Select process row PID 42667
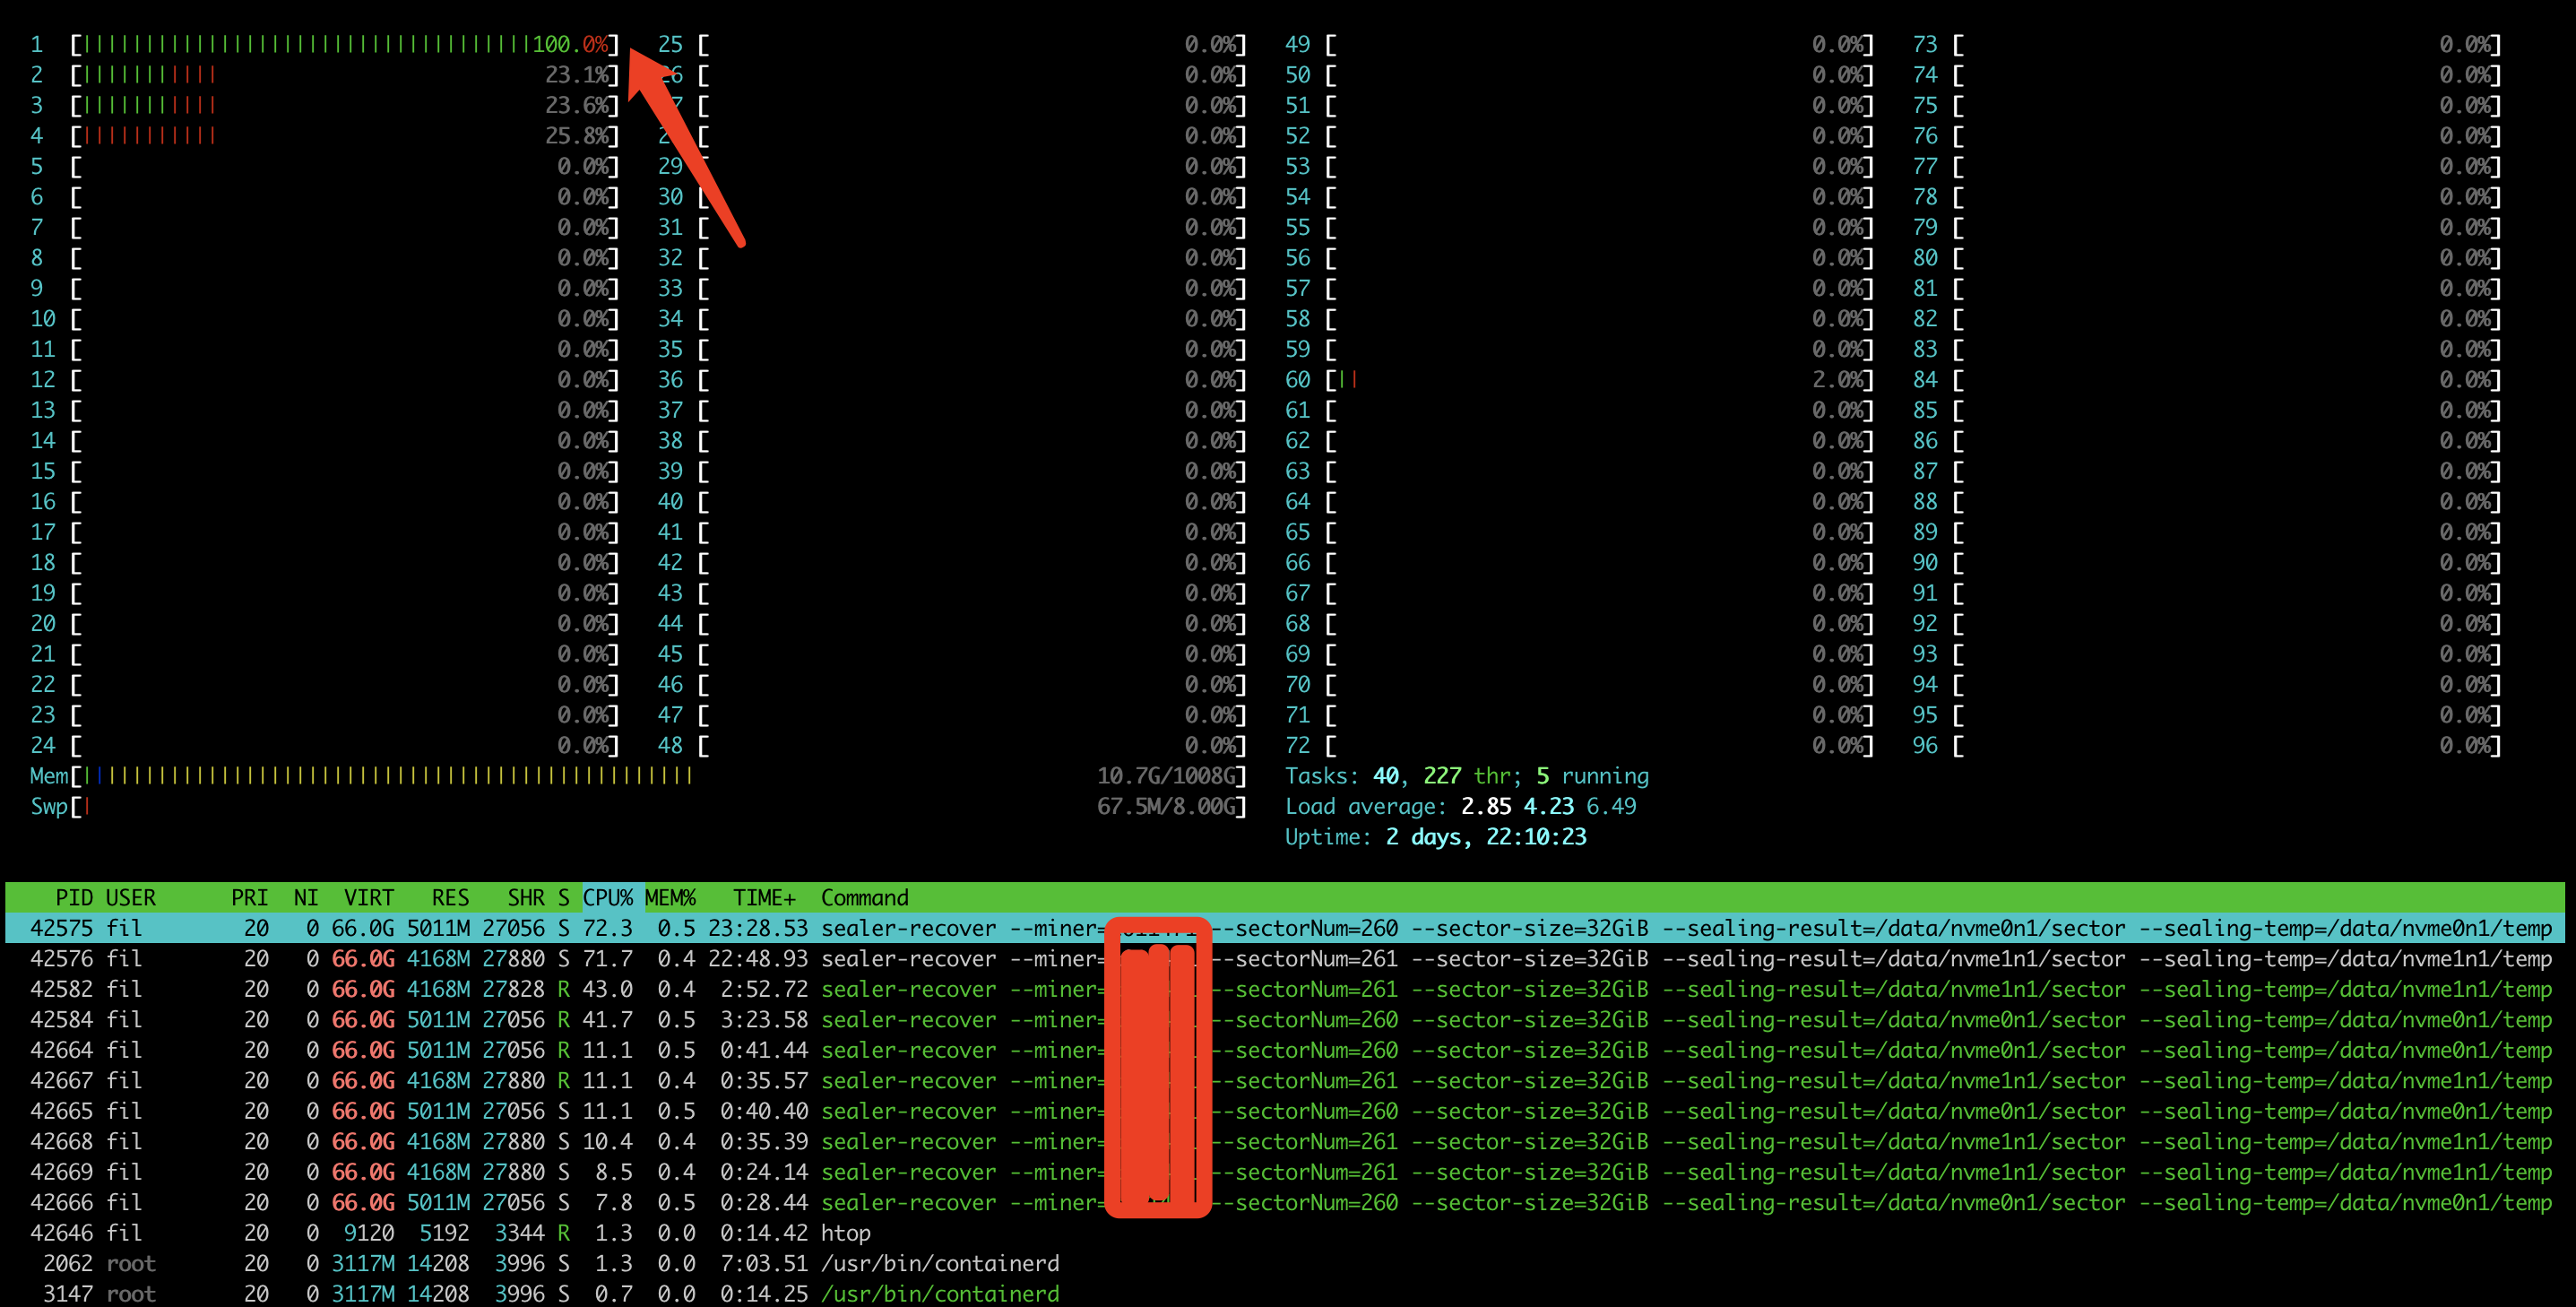This screenshot has width=2576, height=1307. pos(1285,1080)
